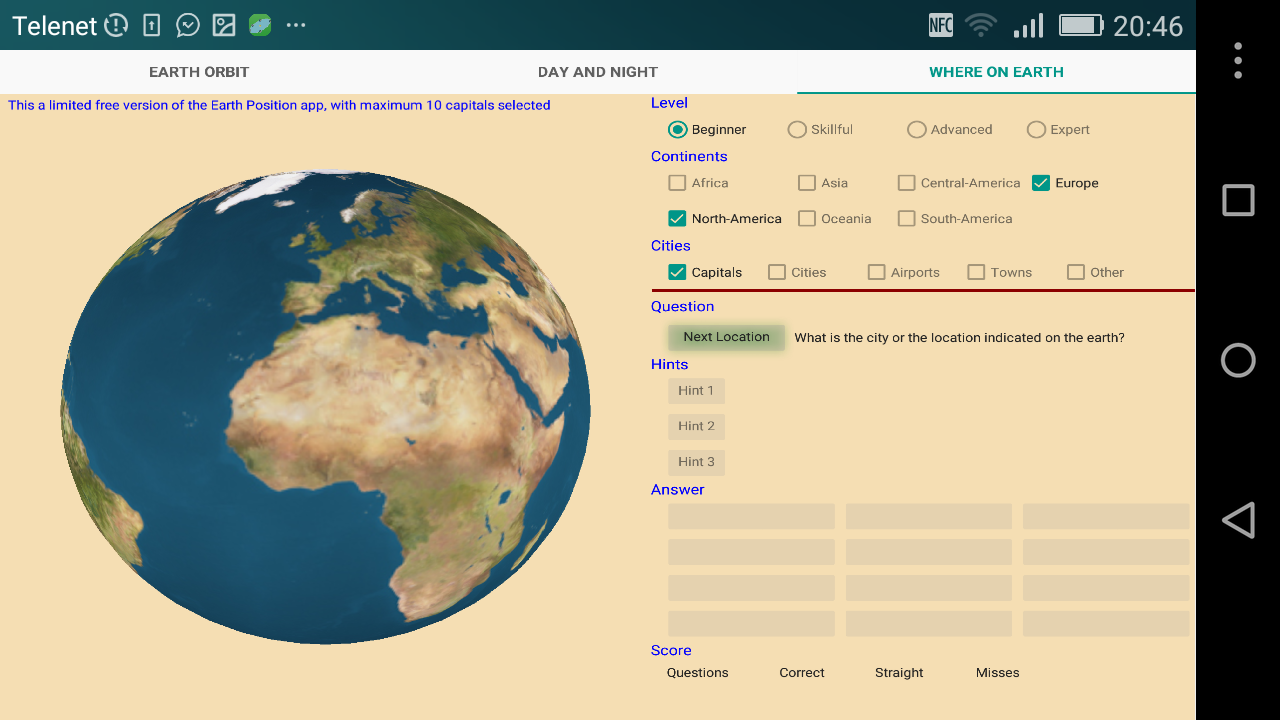Click the first answer option box
The width and height of the screenshot is (1280, 720).
[751, 516]
